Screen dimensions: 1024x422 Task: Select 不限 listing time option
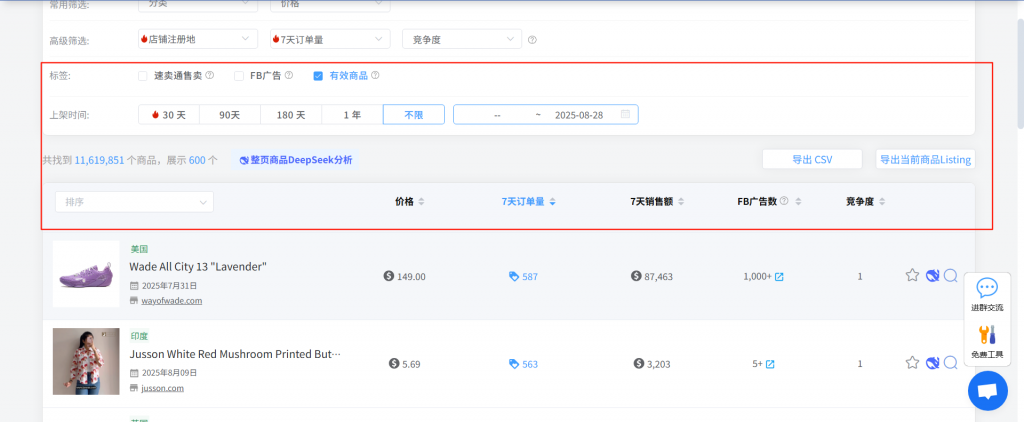point(414,114)
